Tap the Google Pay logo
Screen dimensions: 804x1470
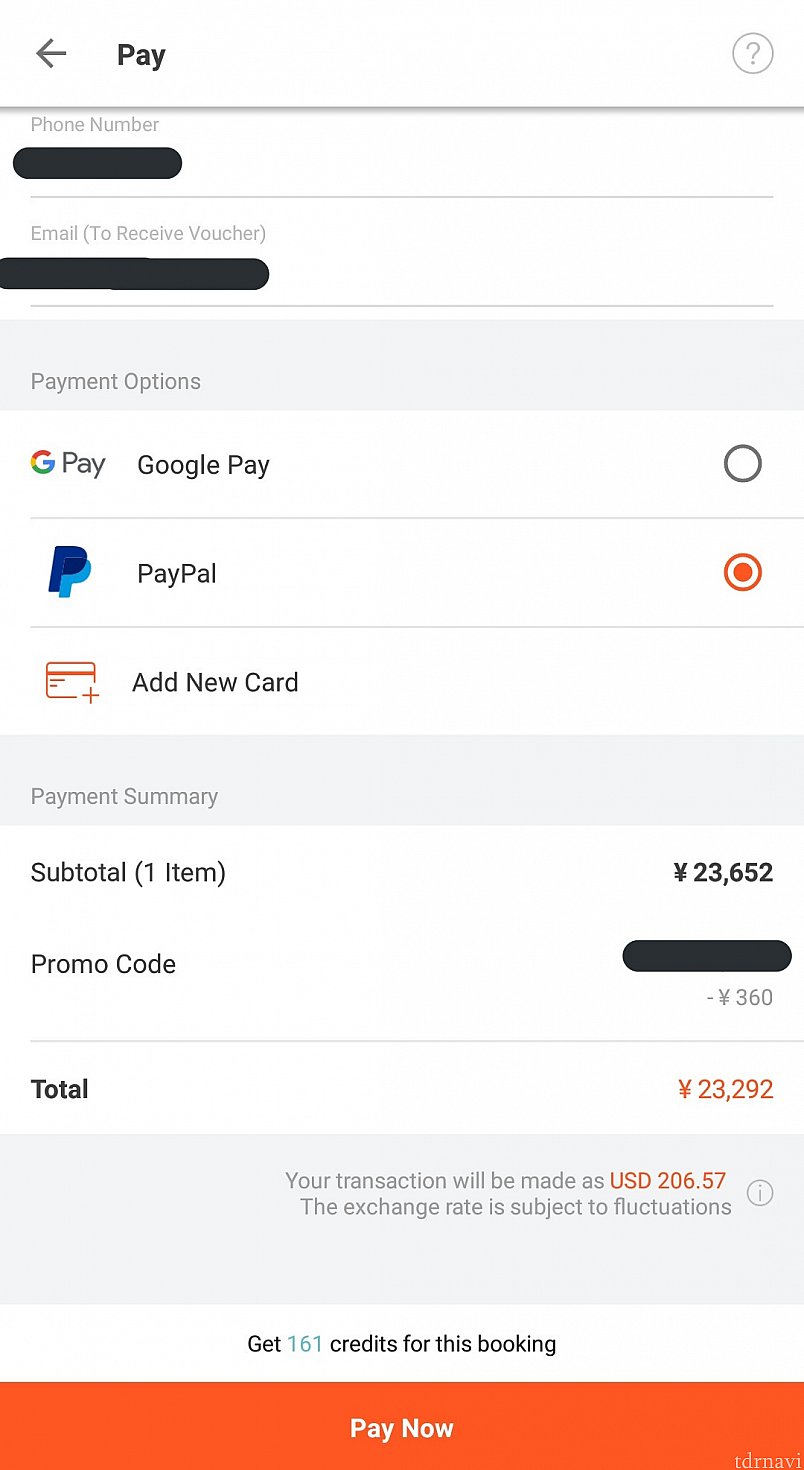68,464
